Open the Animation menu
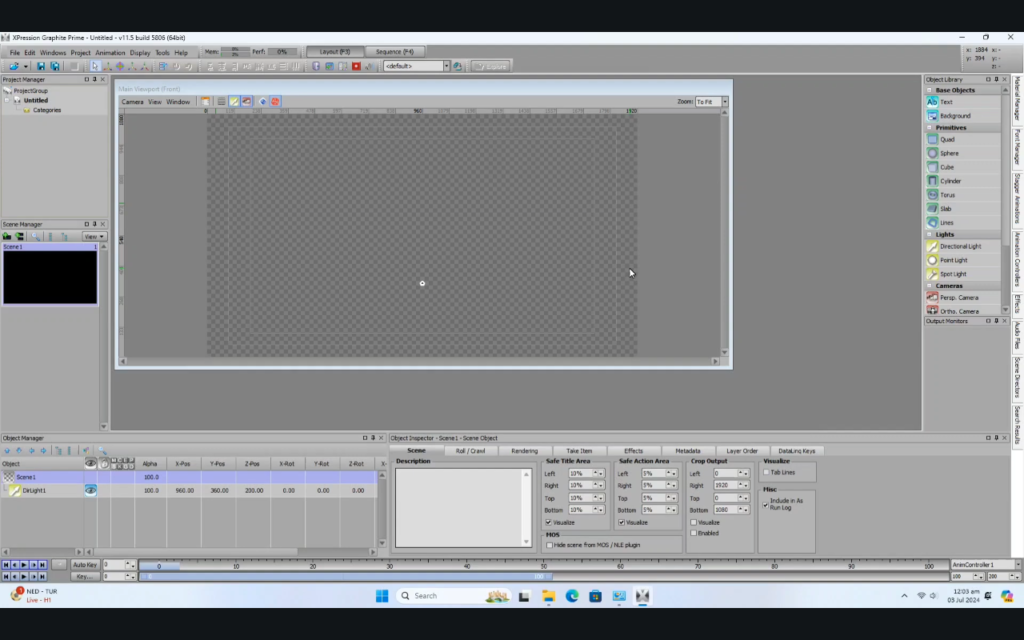The width and height of the screenshot is (1024, 640). (110, 53)
